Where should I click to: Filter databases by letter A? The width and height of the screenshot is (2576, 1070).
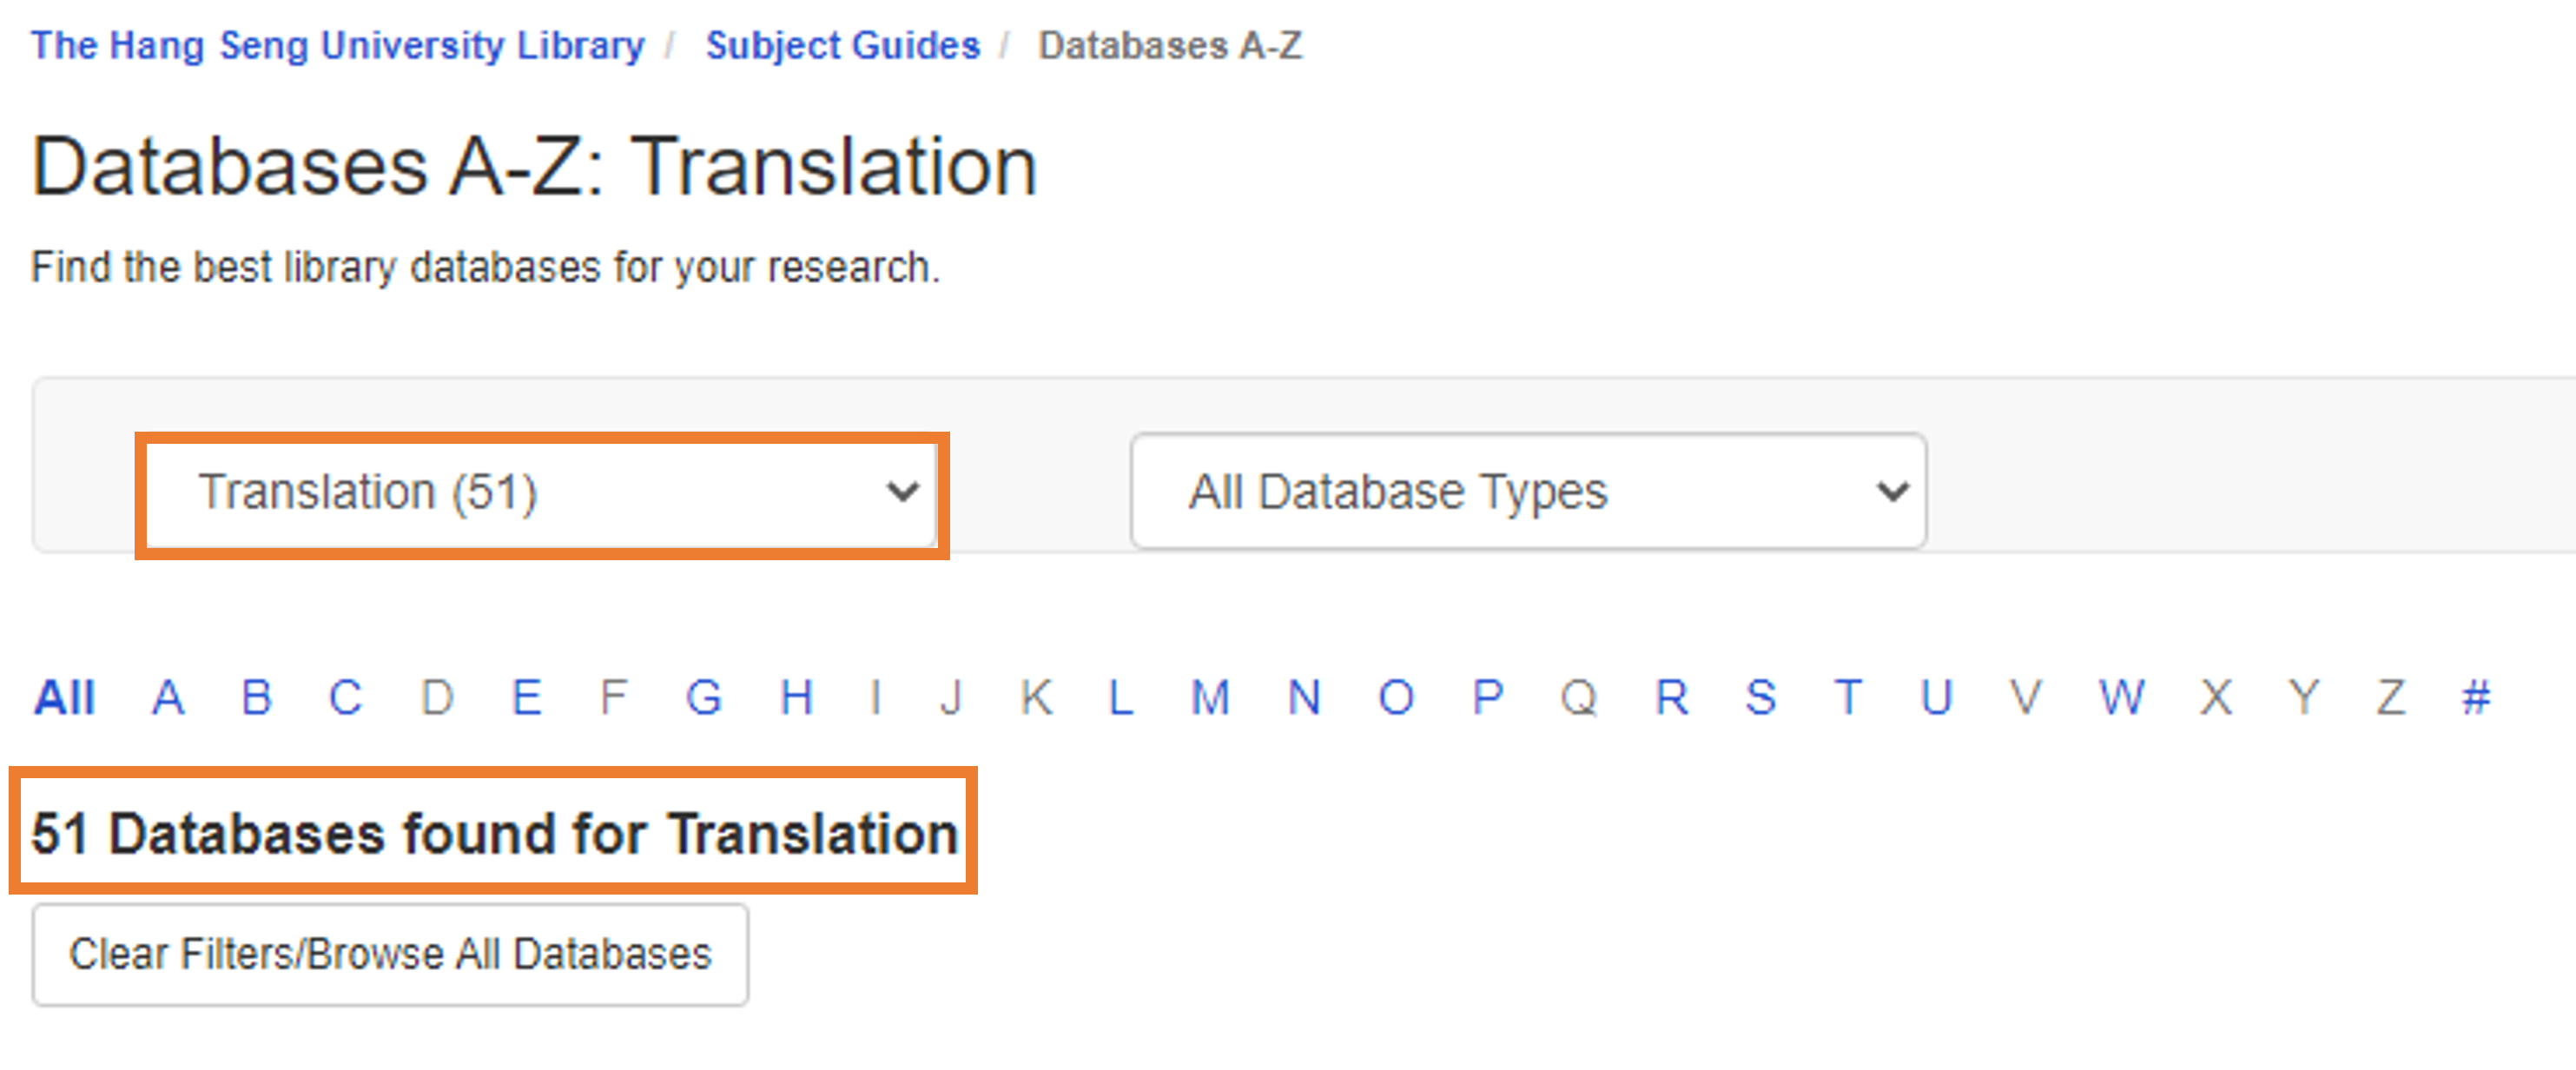pos(168,698)
